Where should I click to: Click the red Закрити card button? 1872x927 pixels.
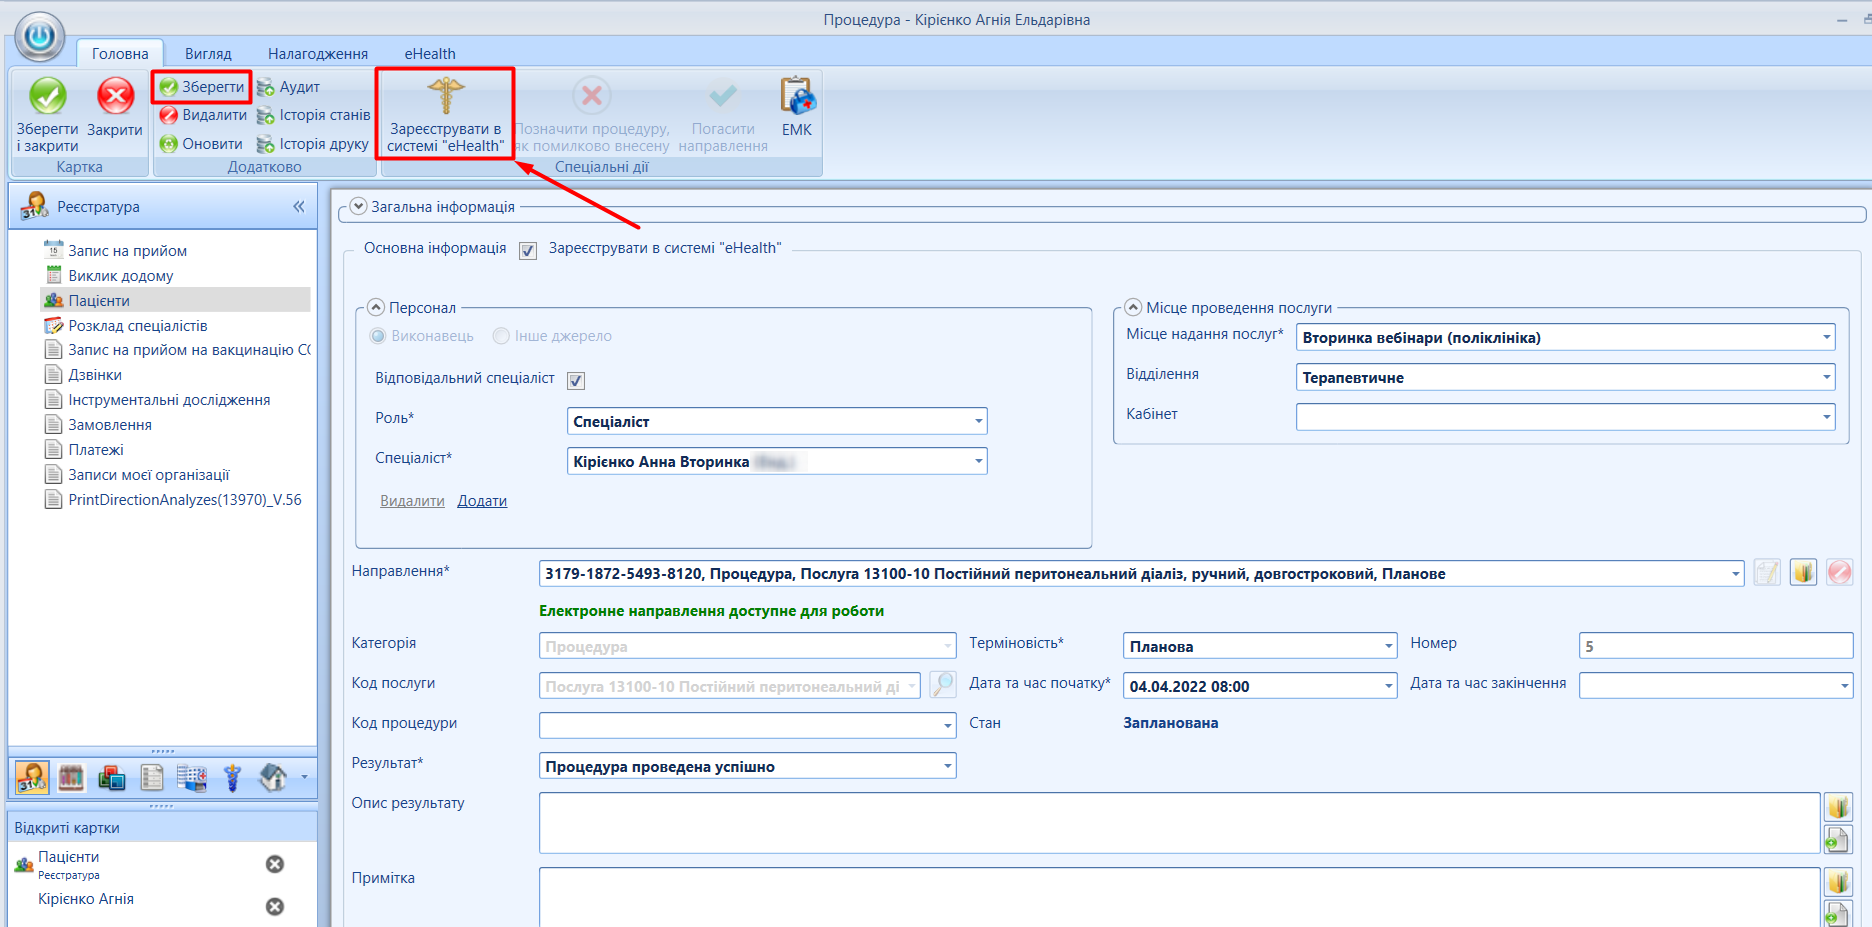tap(115, 108)
